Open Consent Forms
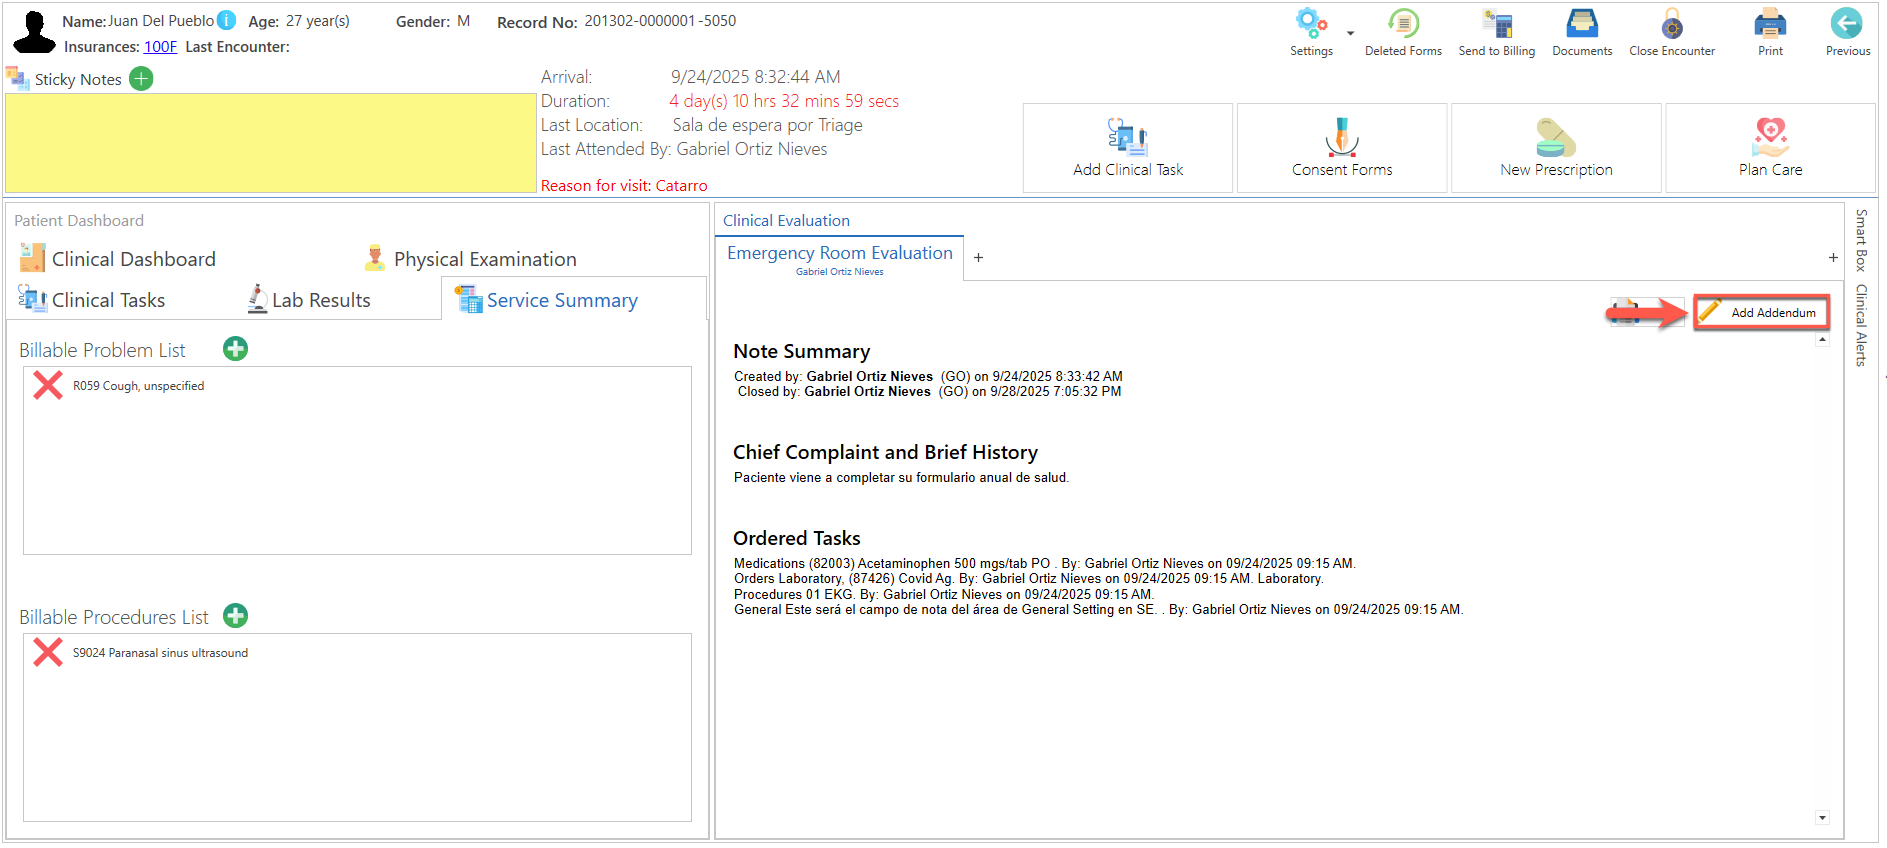The width and height of the screenshot is (1887, 848). coord(1342,148)
